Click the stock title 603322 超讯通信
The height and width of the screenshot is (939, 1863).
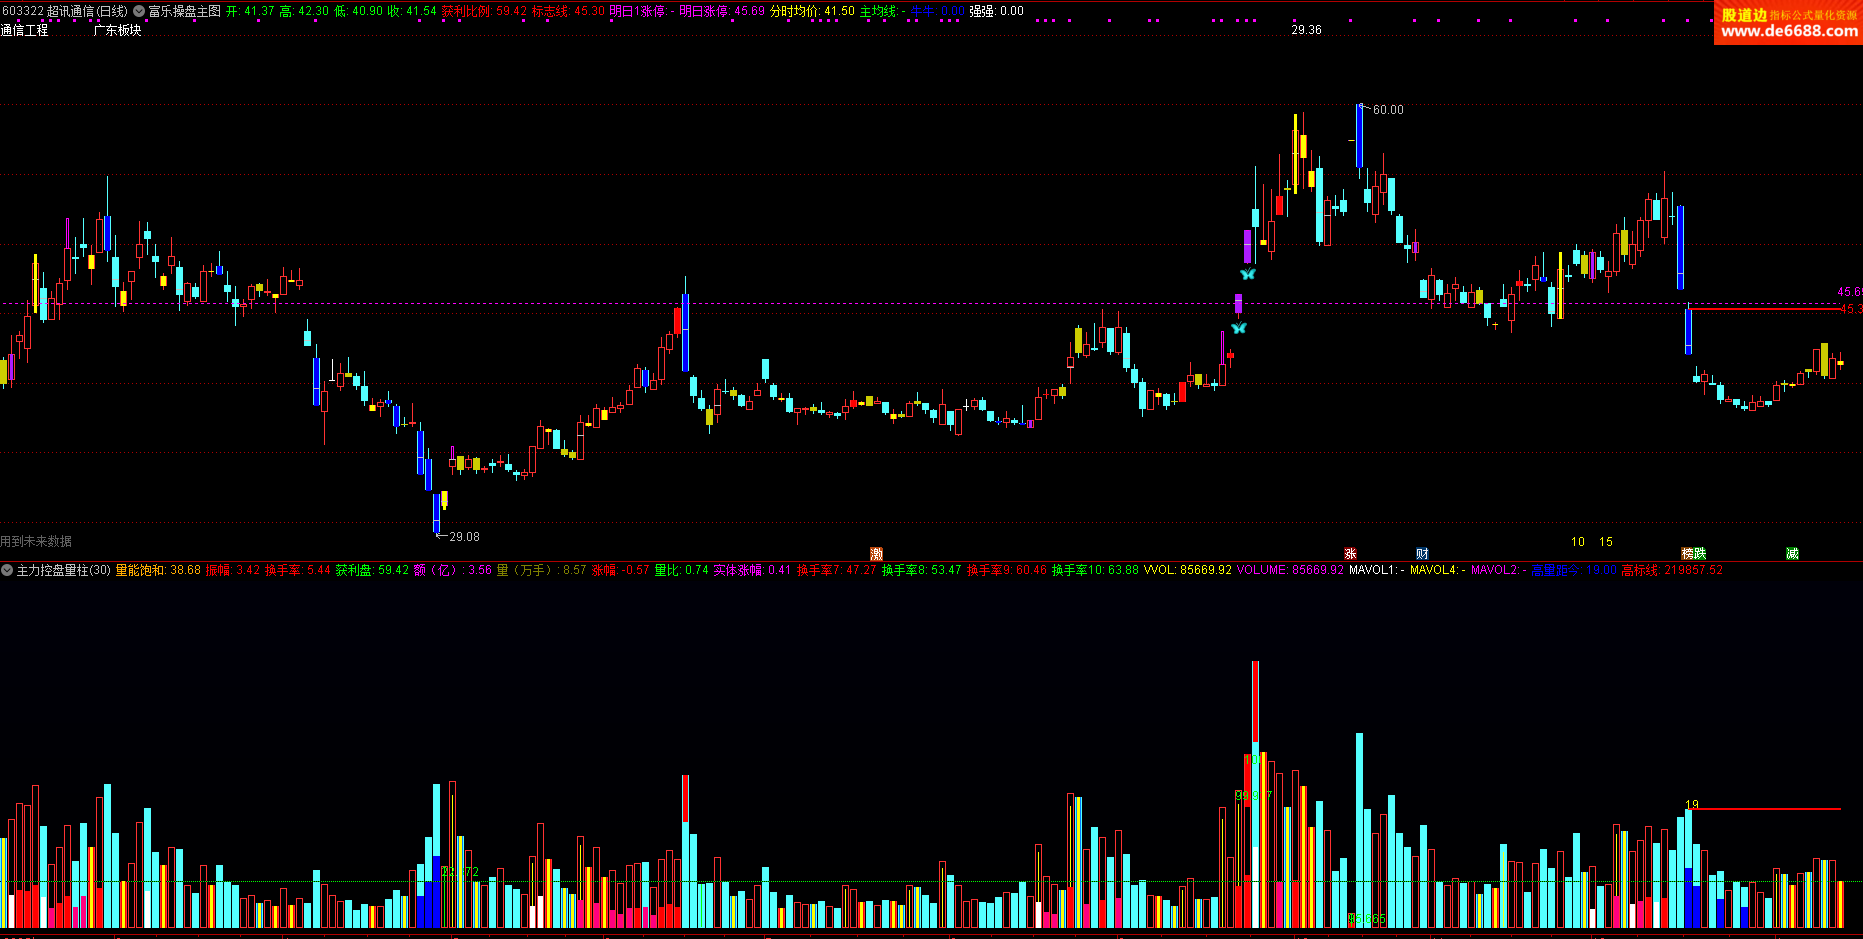pos(65,11)
